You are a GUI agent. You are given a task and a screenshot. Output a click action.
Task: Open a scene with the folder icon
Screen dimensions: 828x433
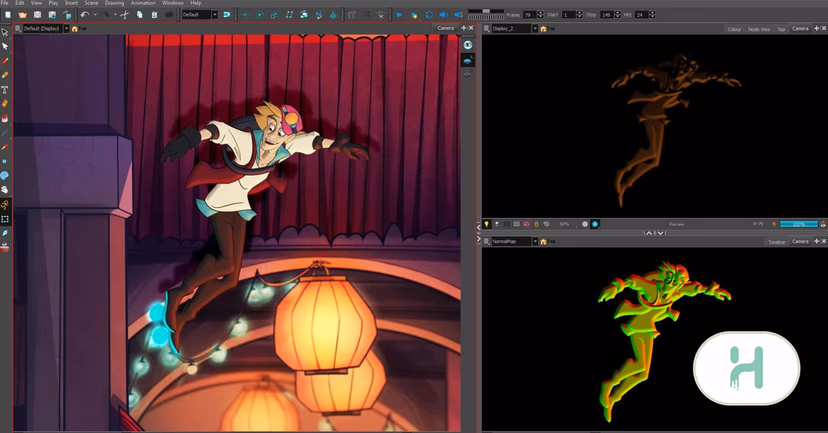[22, 15]
